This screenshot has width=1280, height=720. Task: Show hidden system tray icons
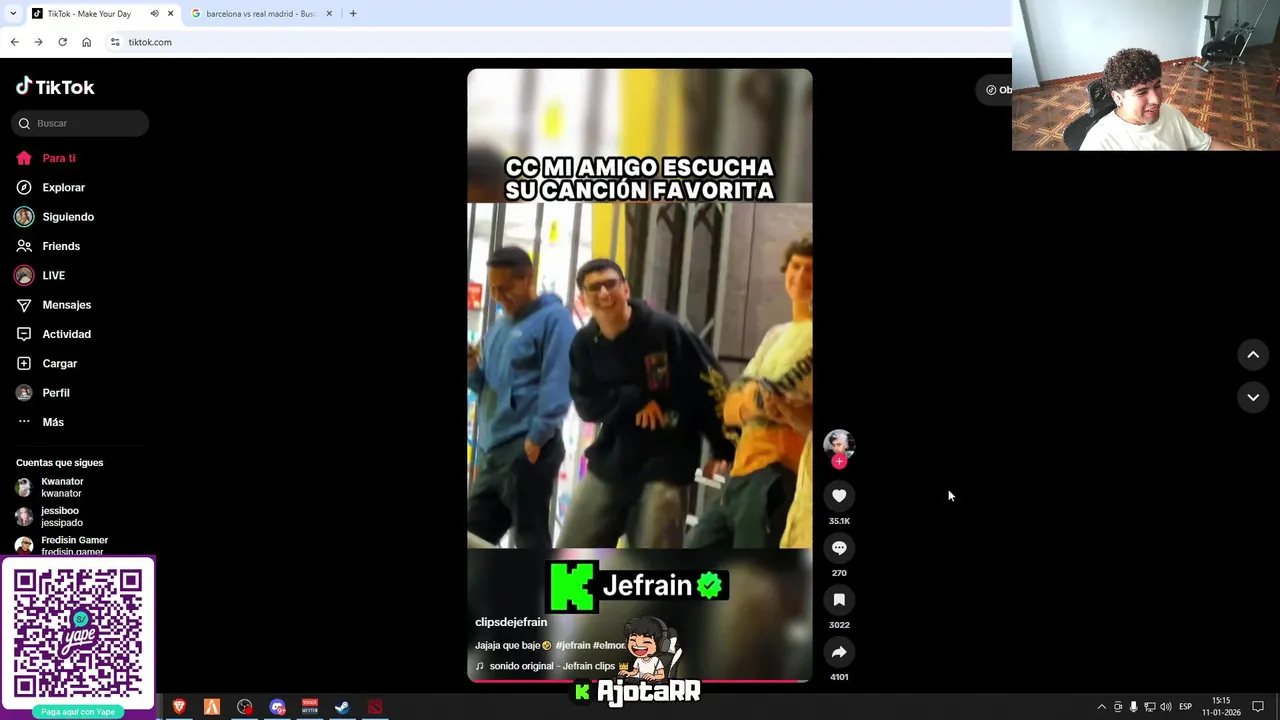tap(1102, 707)
